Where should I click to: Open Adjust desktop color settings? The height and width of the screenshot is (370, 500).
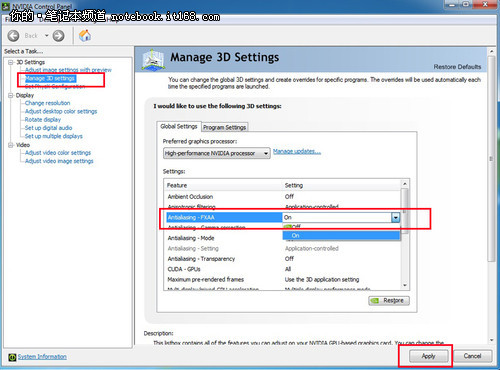(x=61, y=111)
